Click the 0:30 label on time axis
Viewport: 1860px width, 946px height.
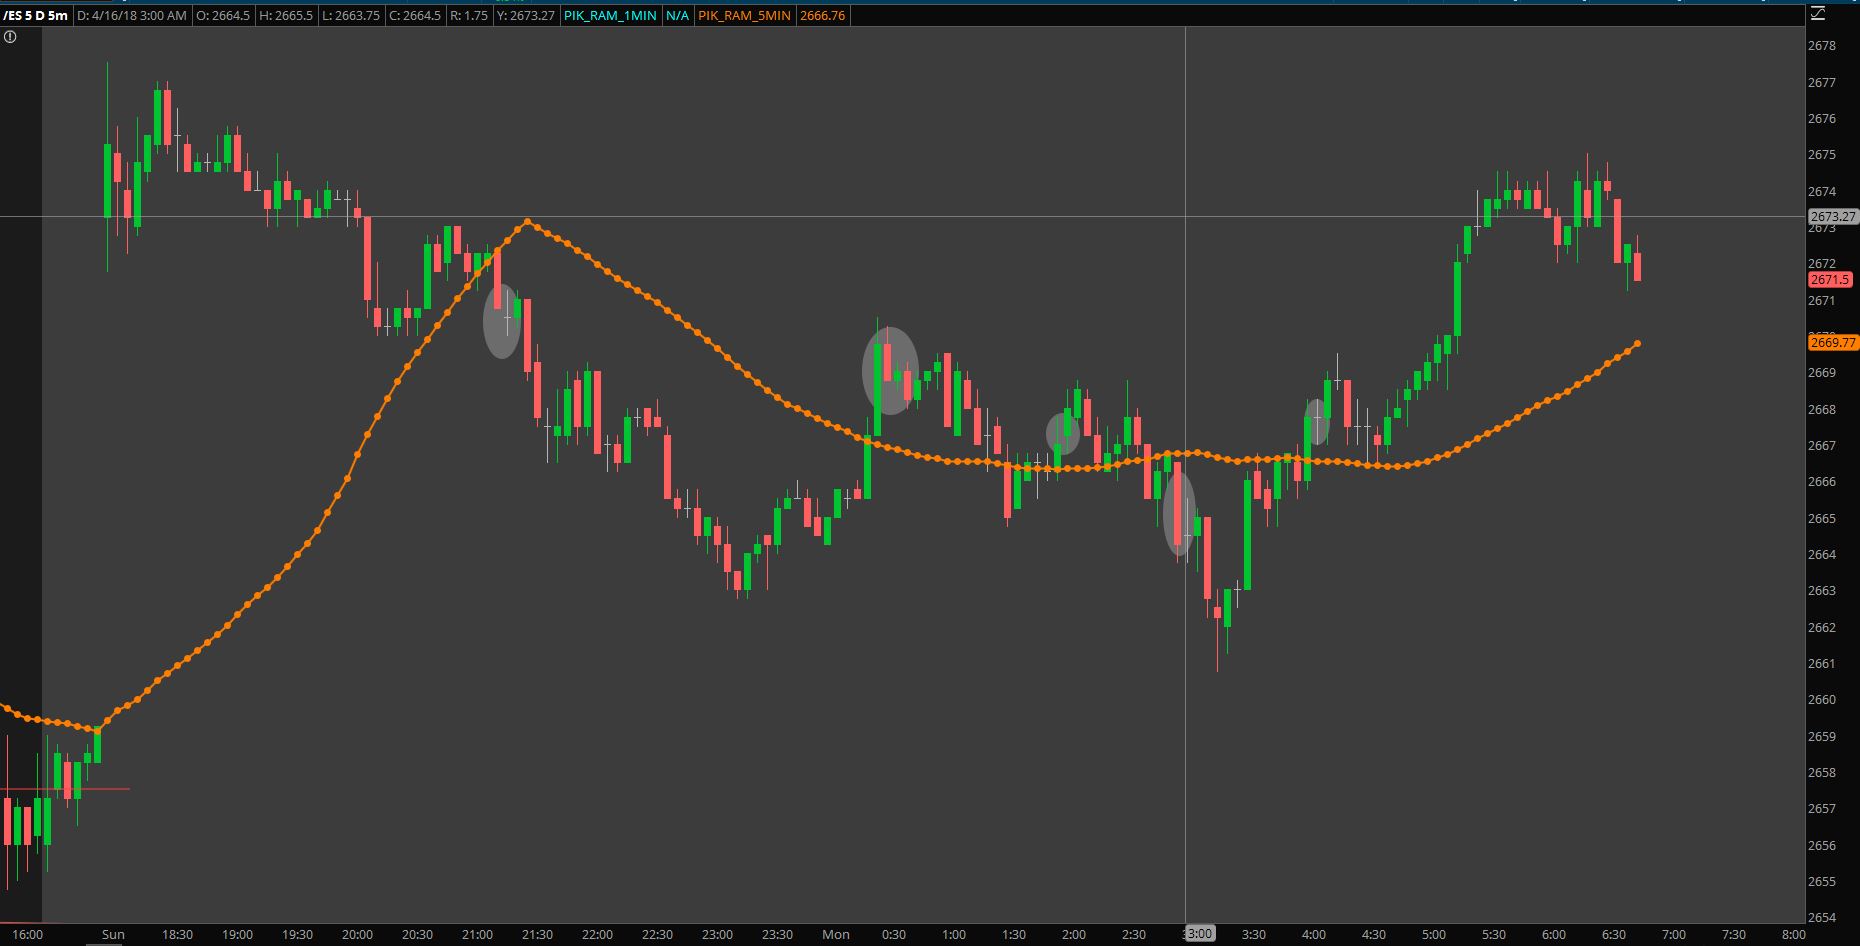[x=894, y=935]
